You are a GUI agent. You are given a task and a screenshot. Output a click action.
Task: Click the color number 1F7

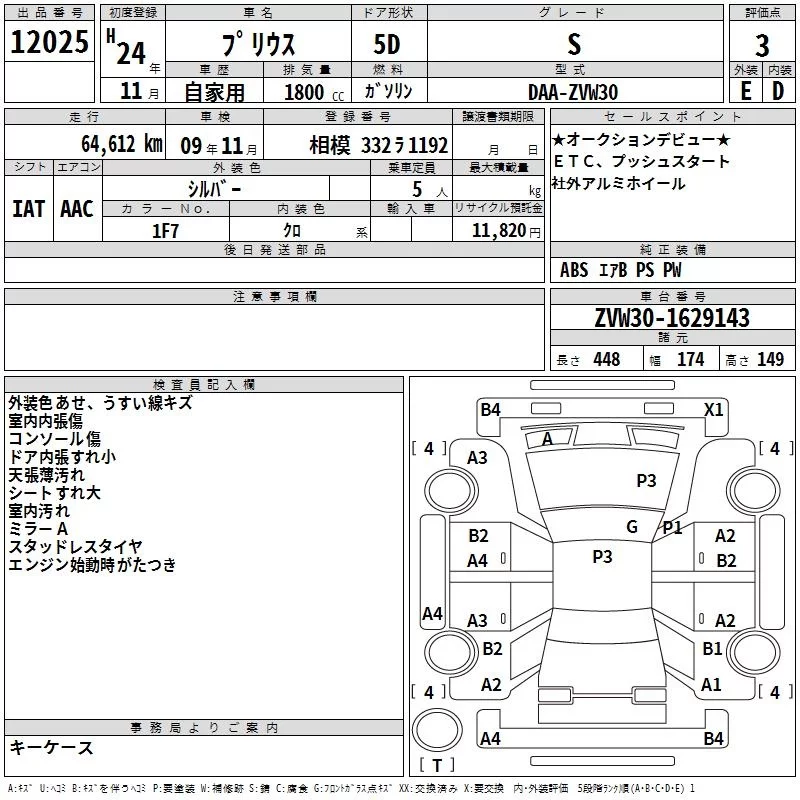pyautogui.click(x=165, y=230)
